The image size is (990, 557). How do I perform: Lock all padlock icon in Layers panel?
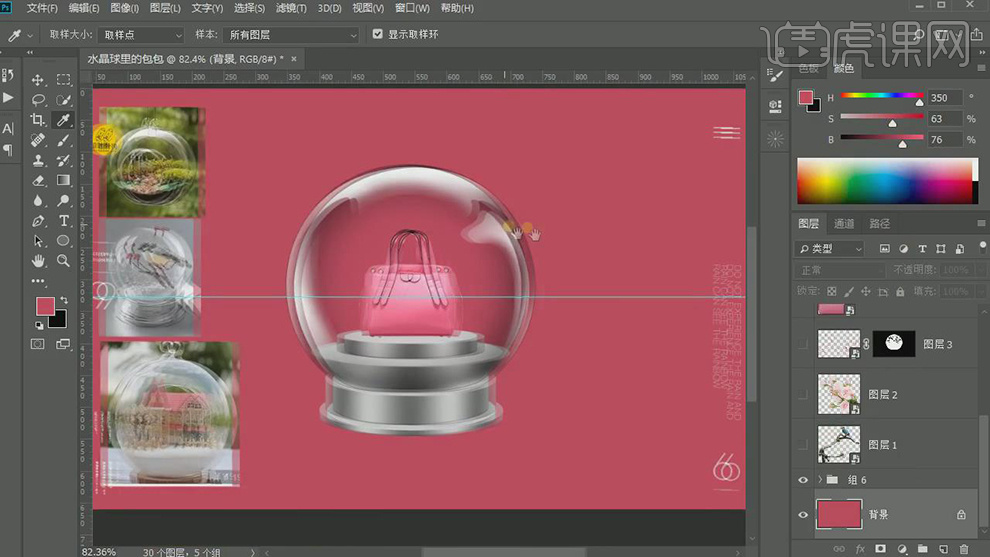tap(900, 291)
